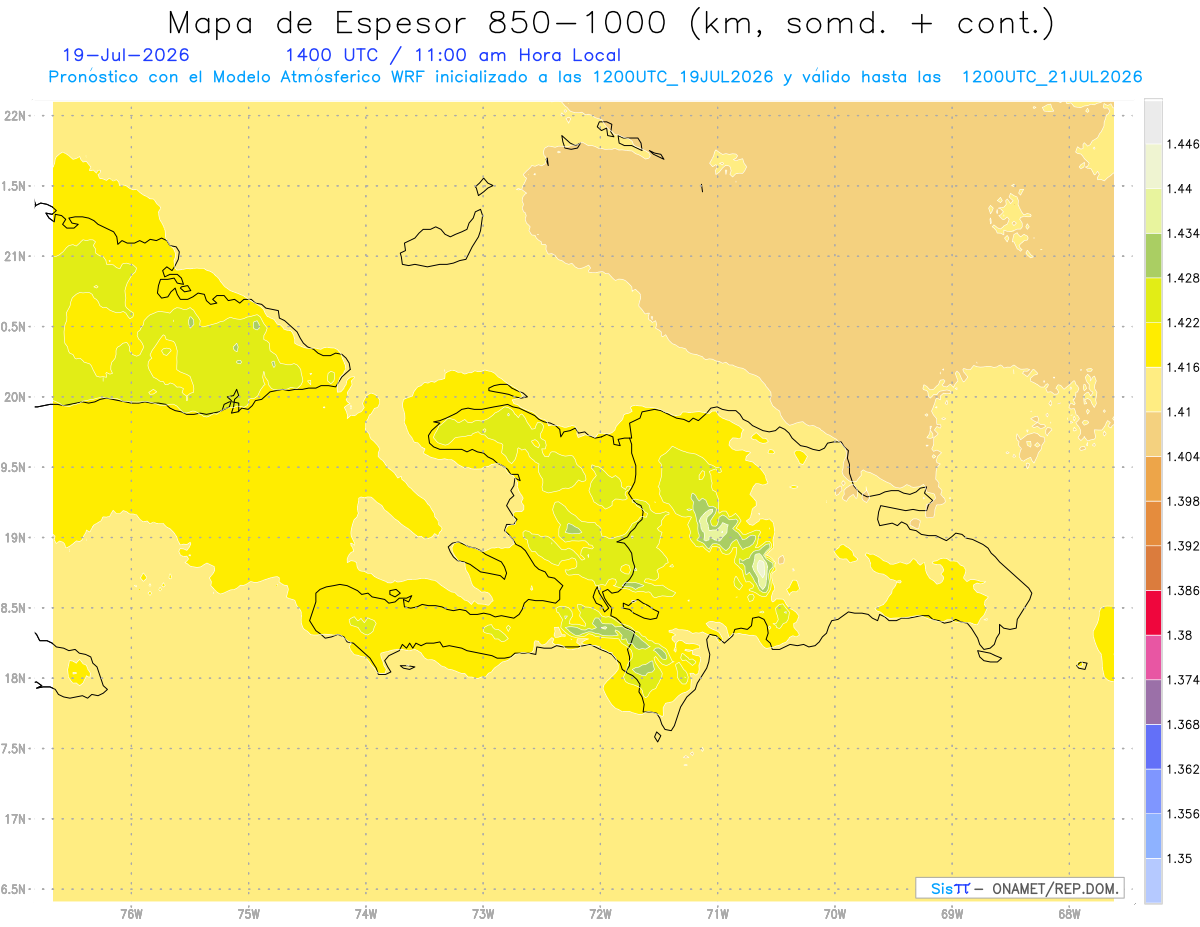This screenshot has height=927, width=1200.
Task: Select the initialization stamp '1200UTC_19JUL2026'
Action: point(683,77)
